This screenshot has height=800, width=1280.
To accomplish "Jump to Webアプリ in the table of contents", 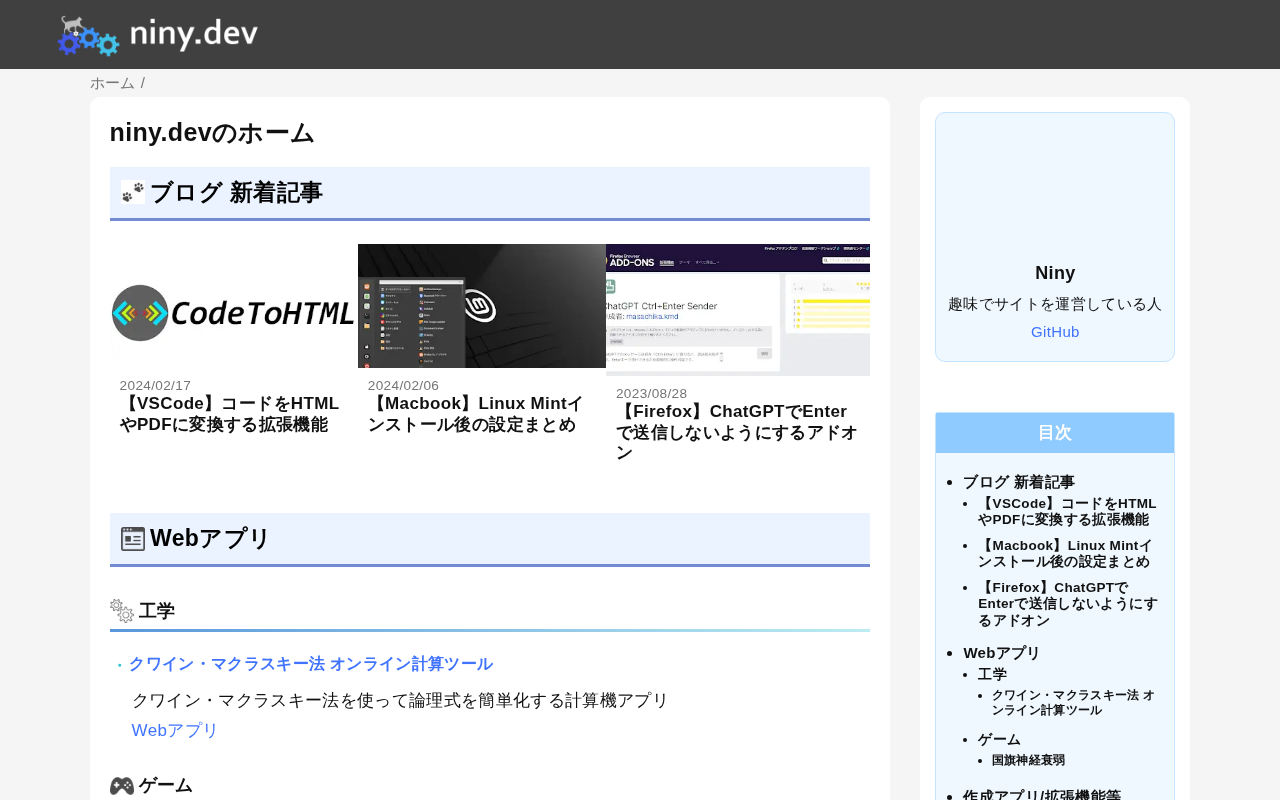I will [1002, 653].
